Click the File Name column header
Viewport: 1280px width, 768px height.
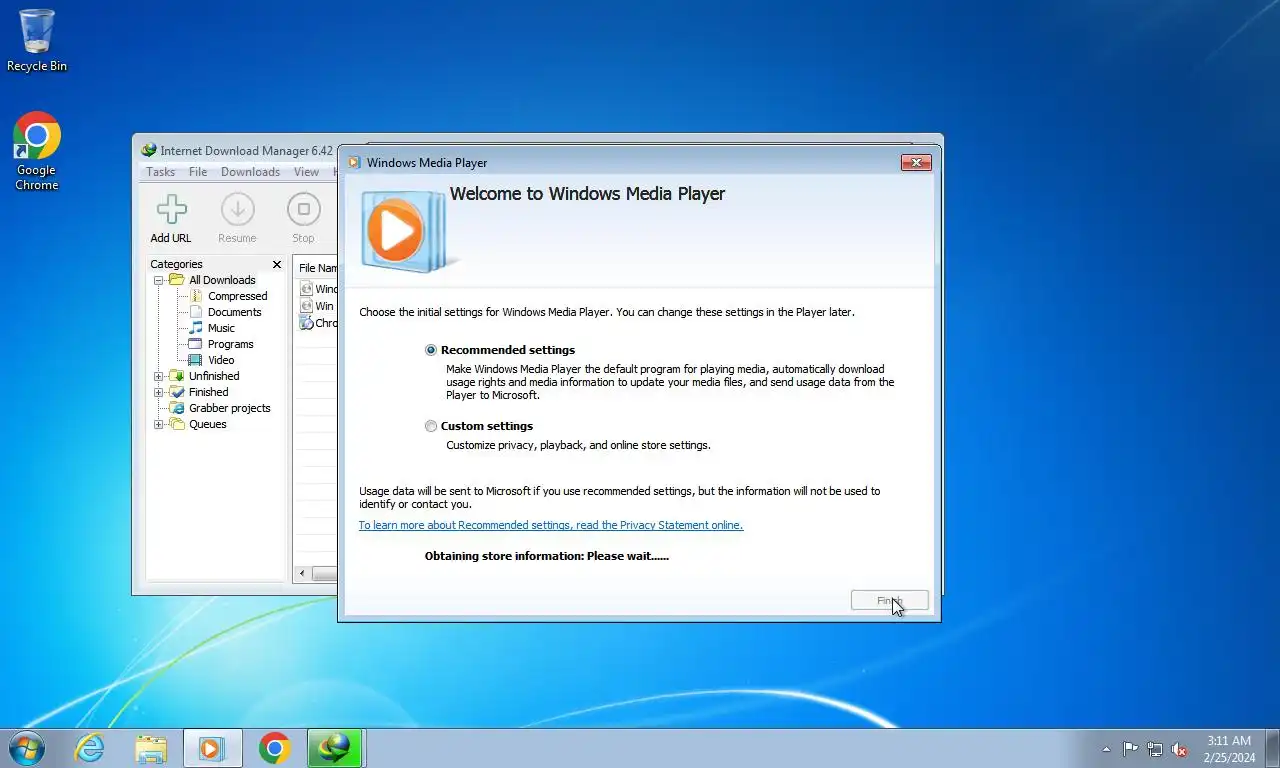click(317, 268)
